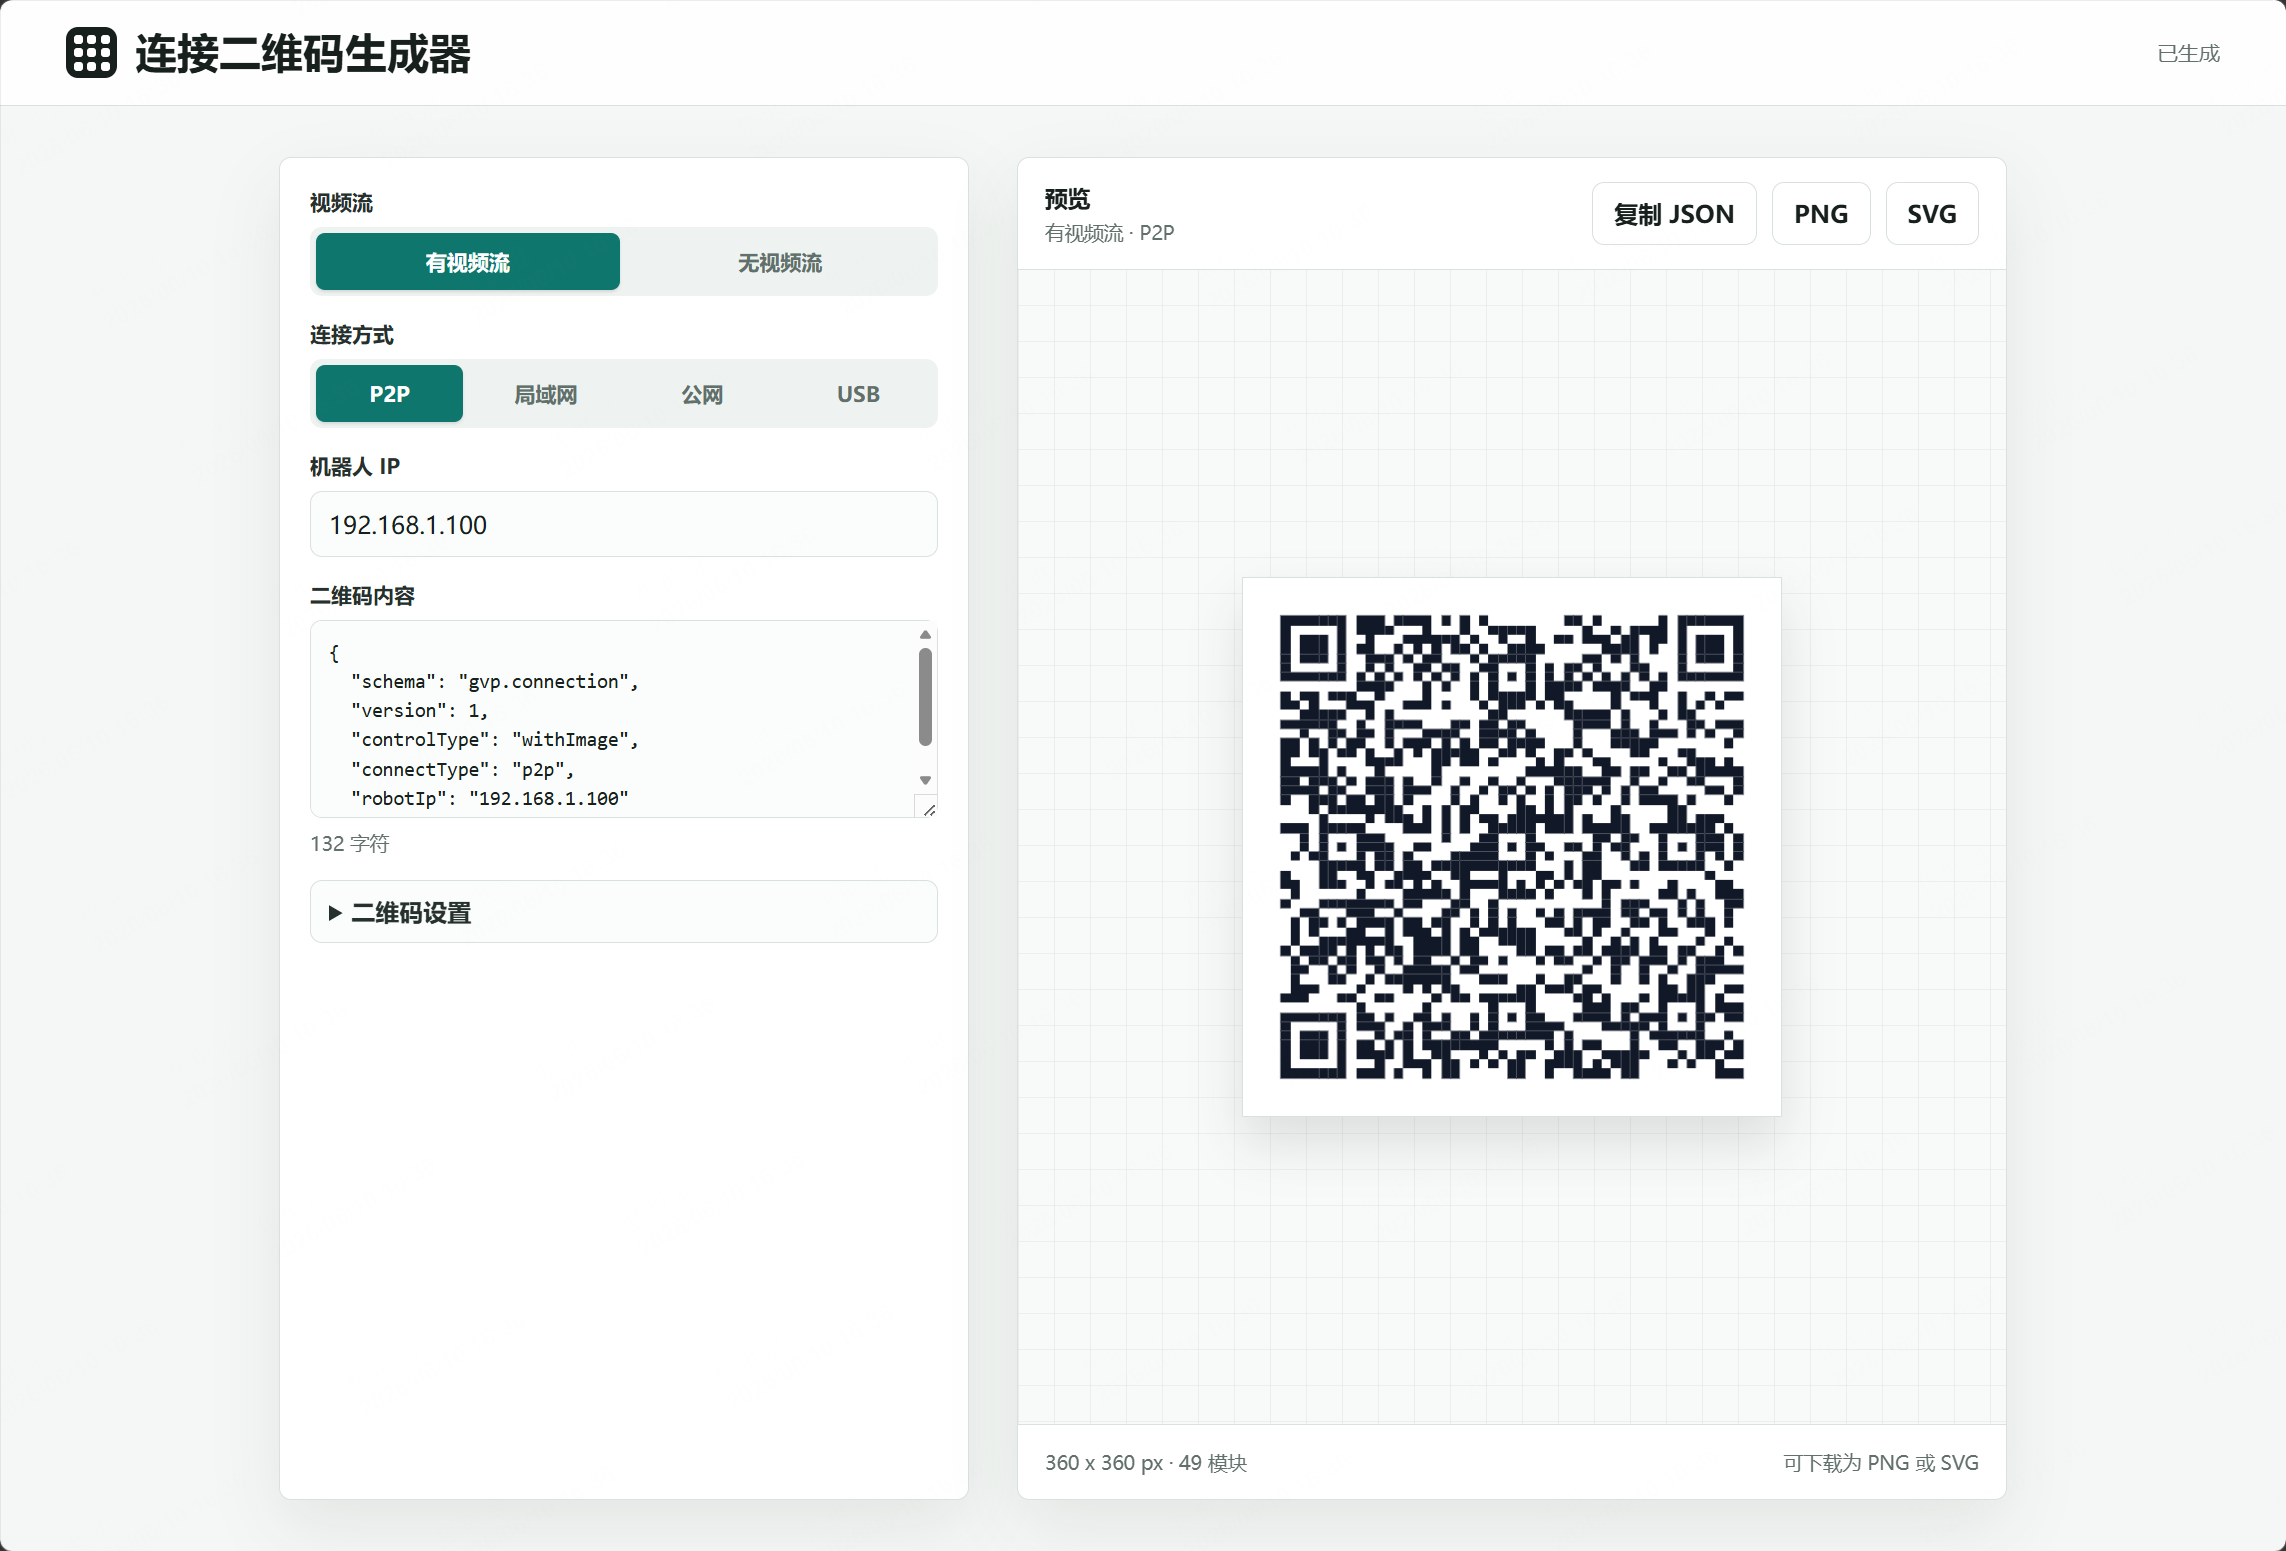Click the textarea vertical scrollbar thumb
The image size is (2286, 1551).
[925, 697]
